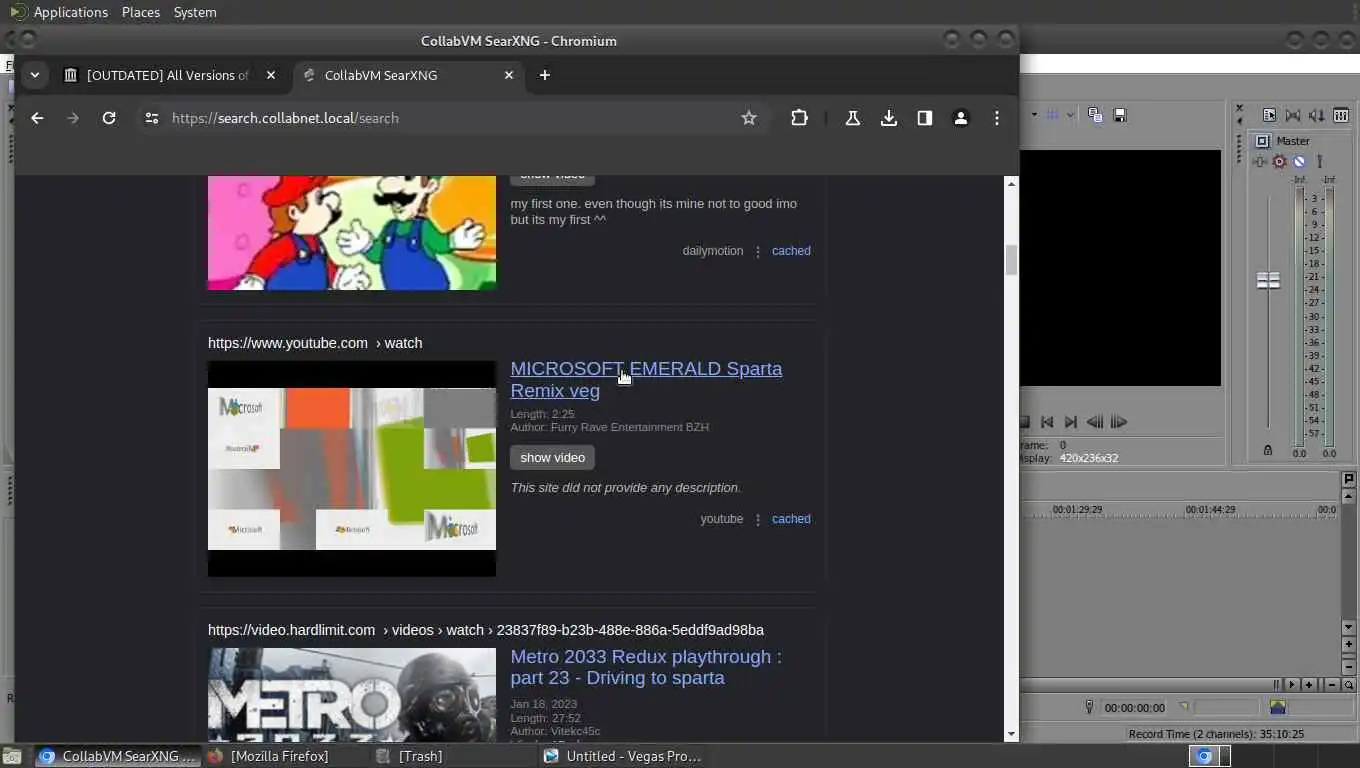Increase track height with vertical plus button
1360x768 pixels.
click(x=1349, y=644)
